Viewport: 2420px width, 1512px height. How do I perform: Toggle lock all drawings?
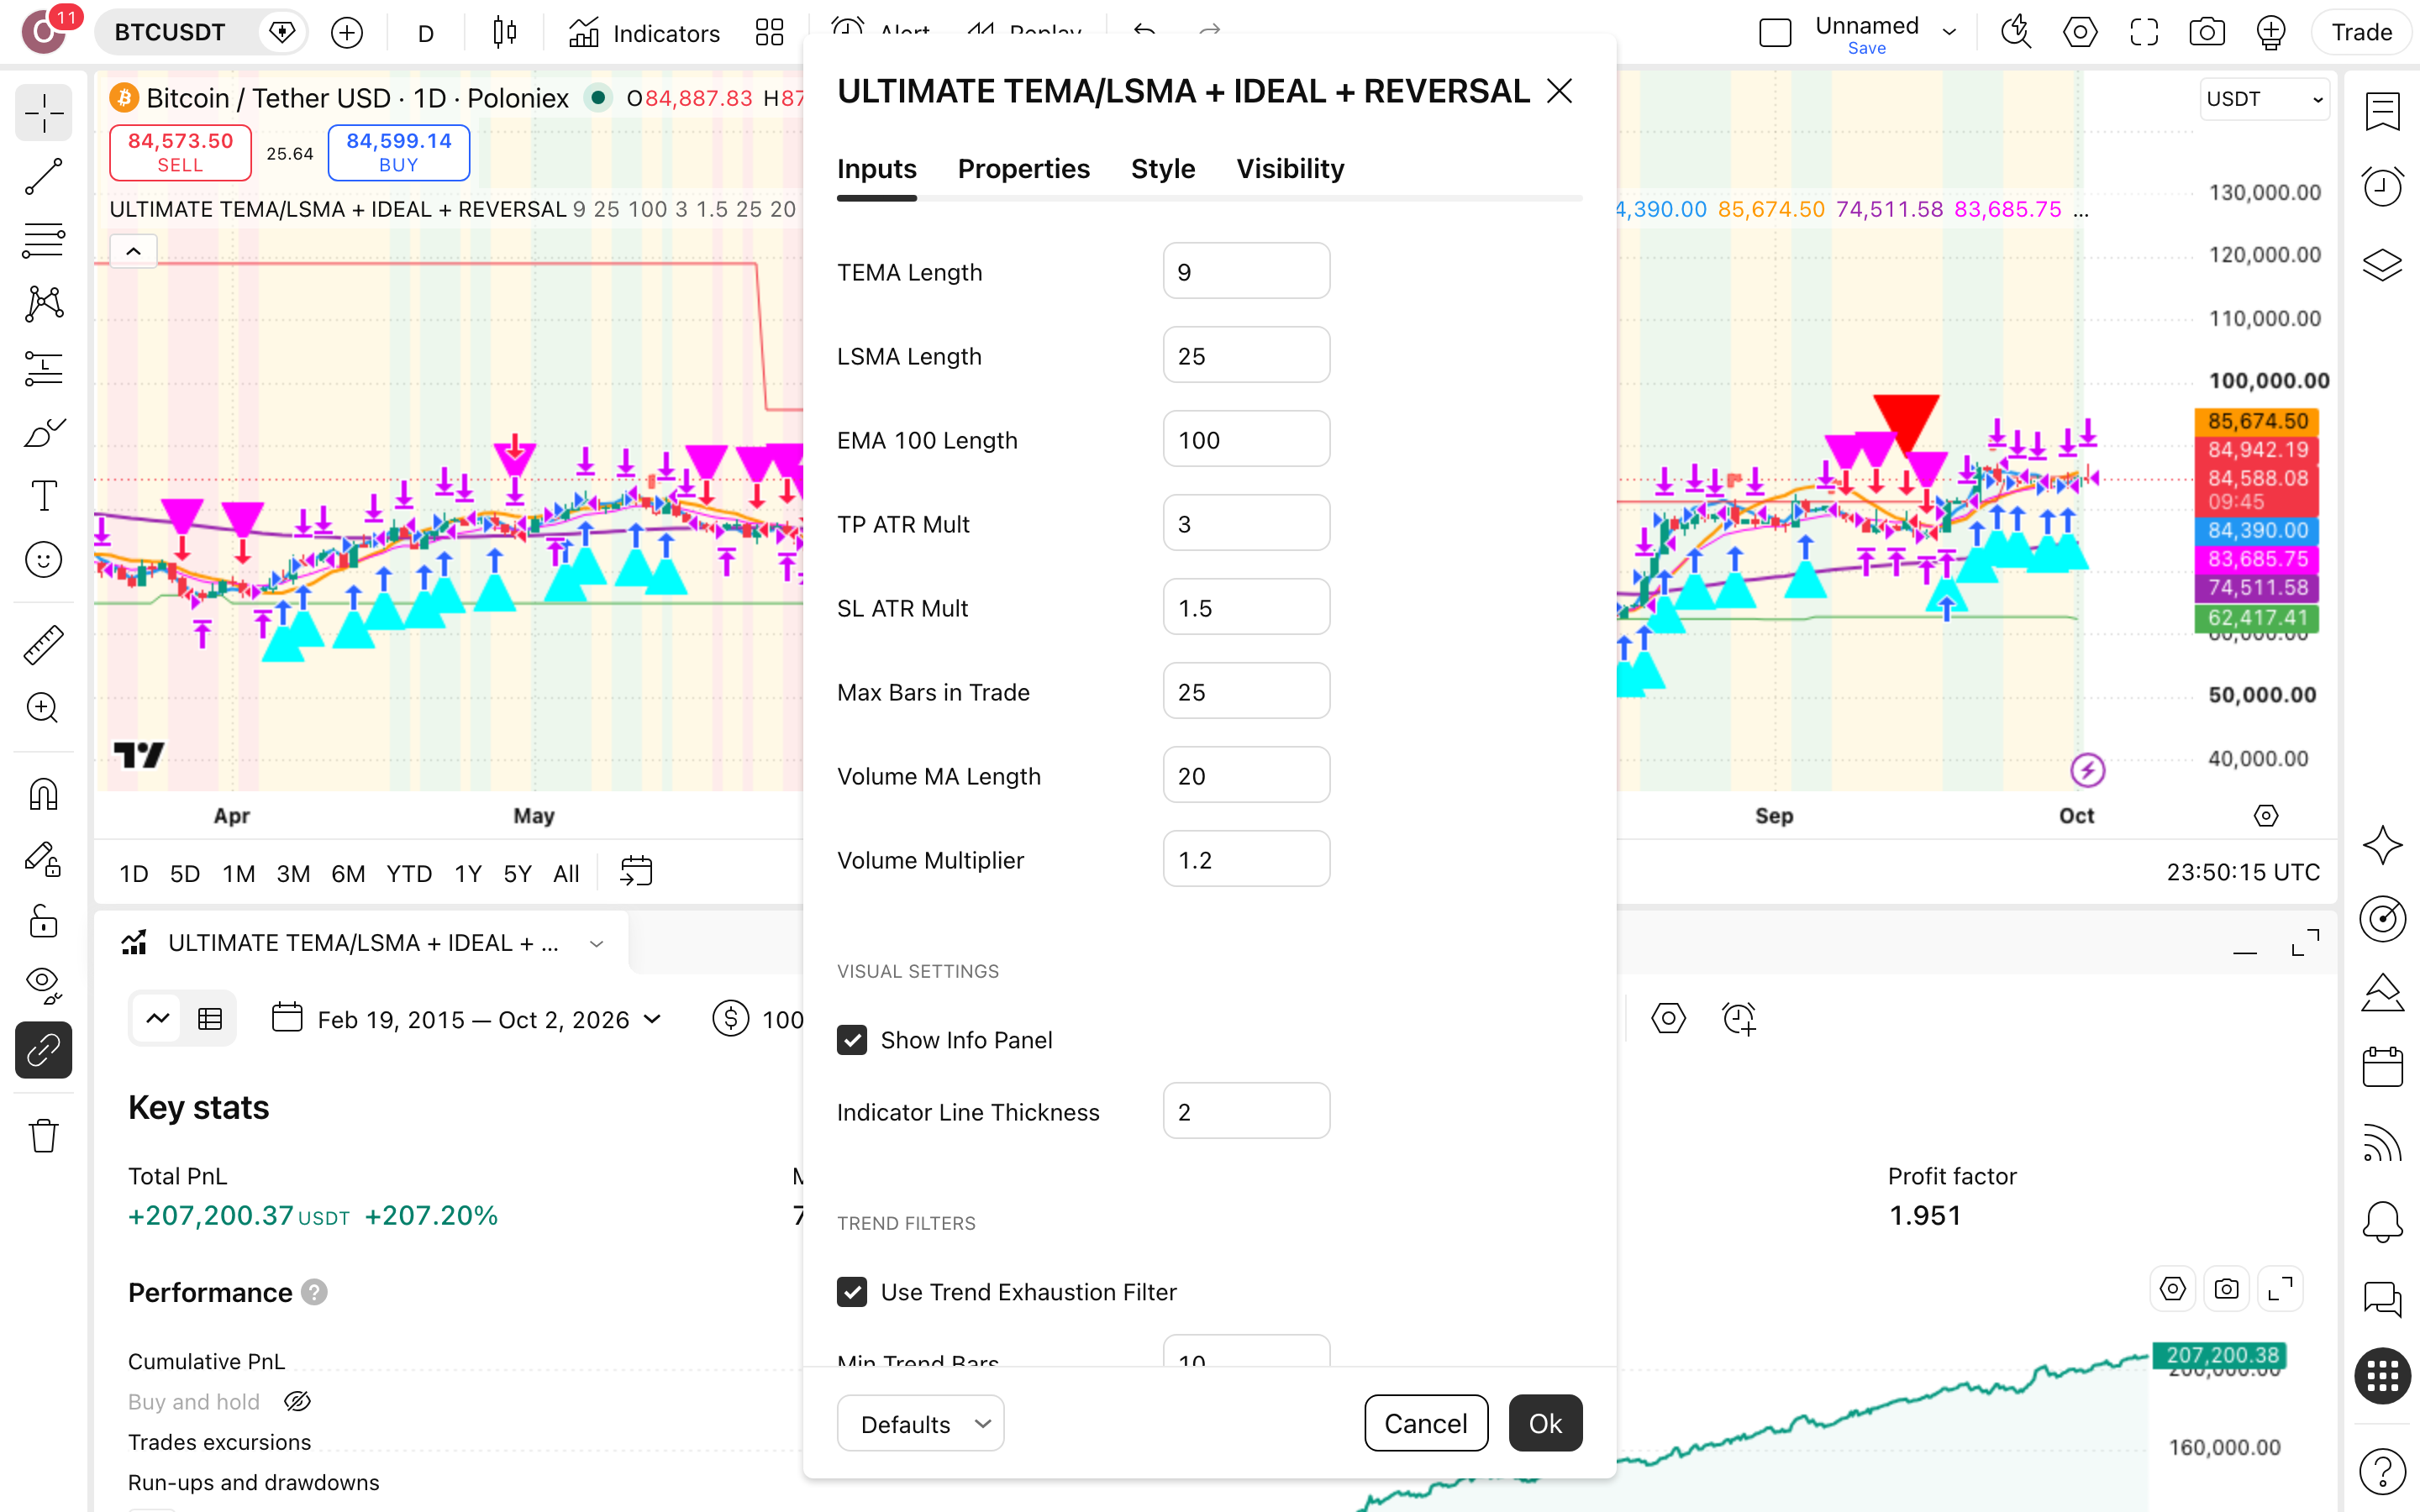point(43,922)
